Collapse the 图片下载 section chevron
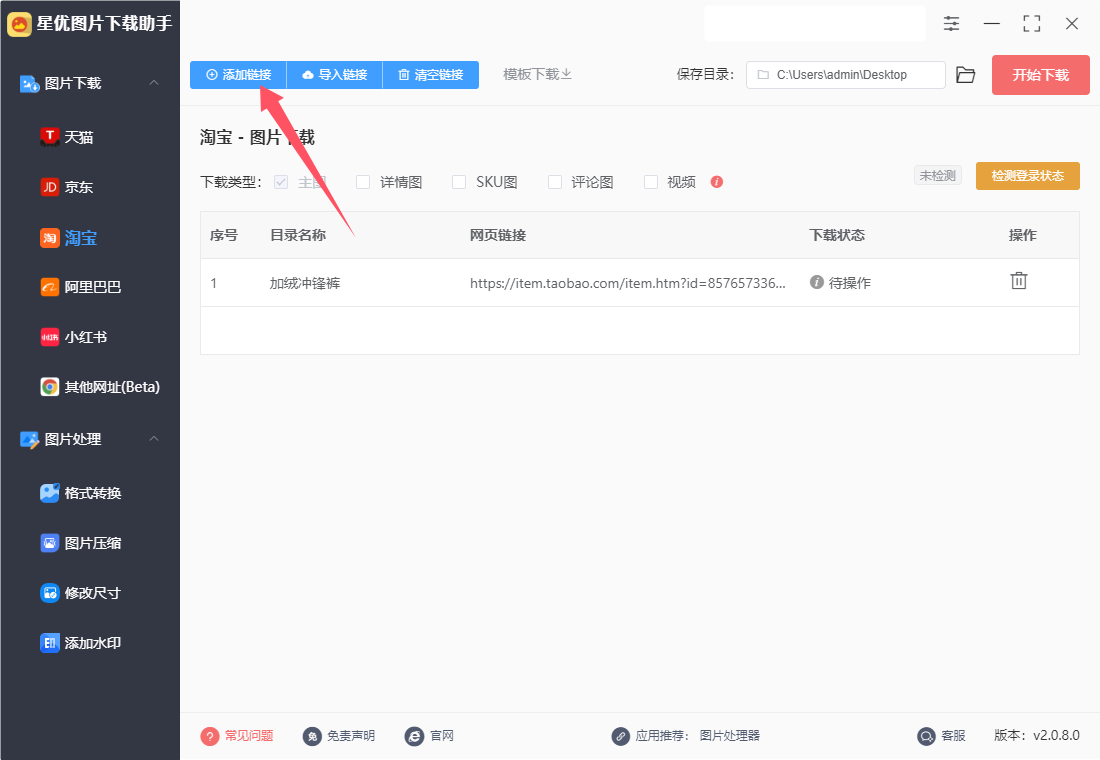 point(154,83)
